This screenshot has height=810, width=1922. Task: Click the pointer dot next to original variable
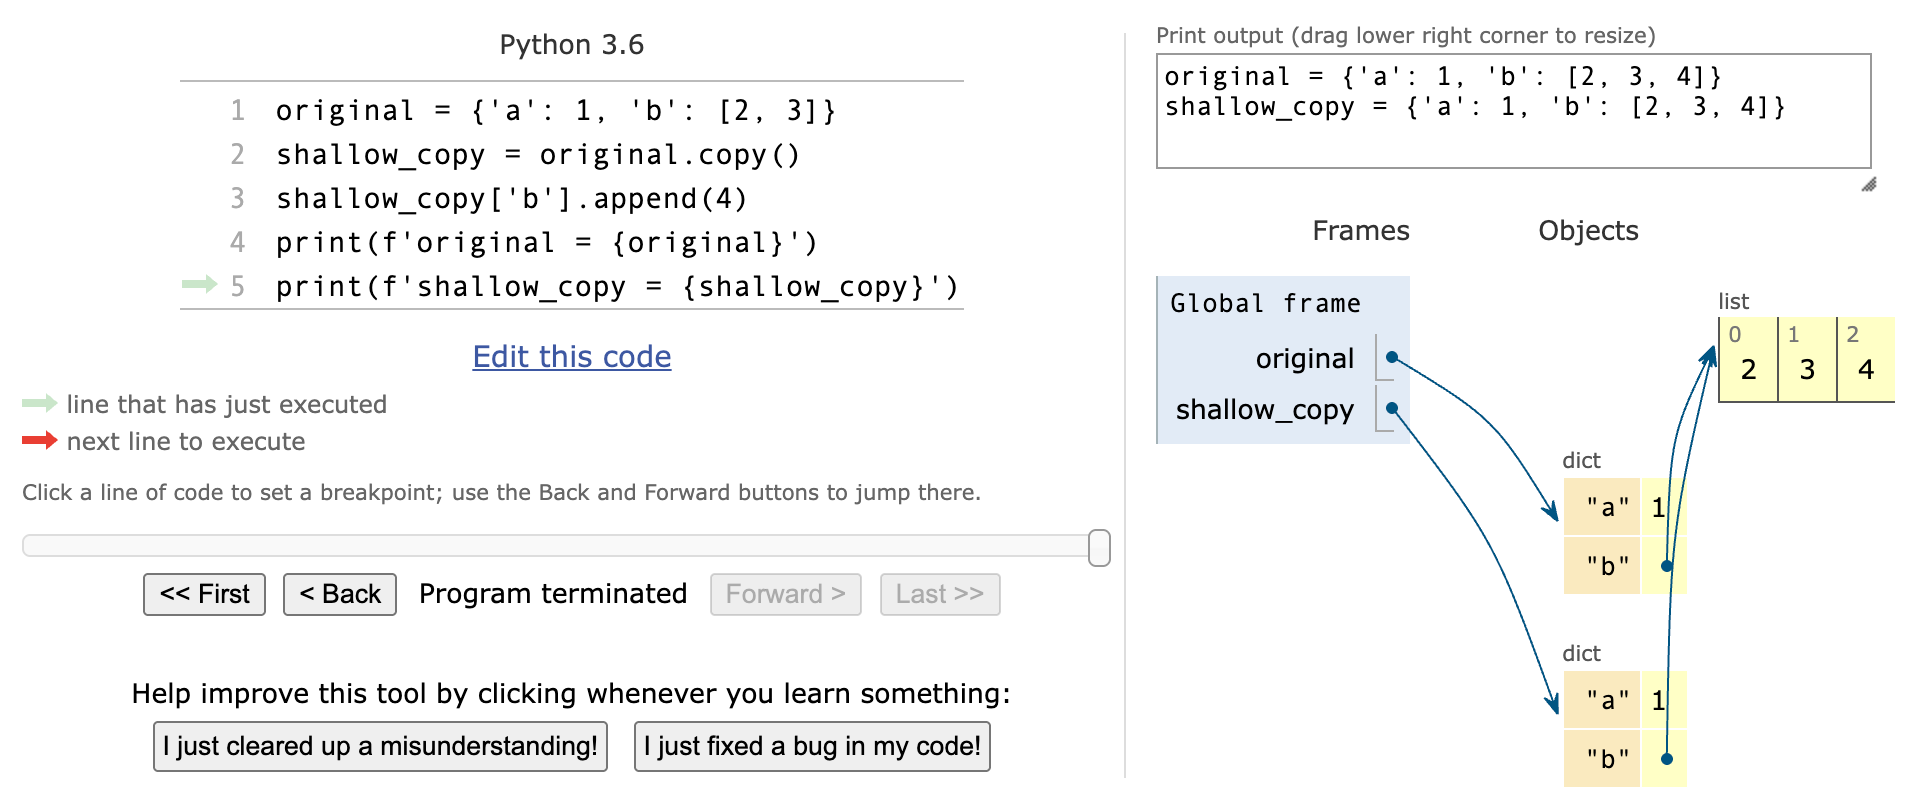(x=1392, y=357)
